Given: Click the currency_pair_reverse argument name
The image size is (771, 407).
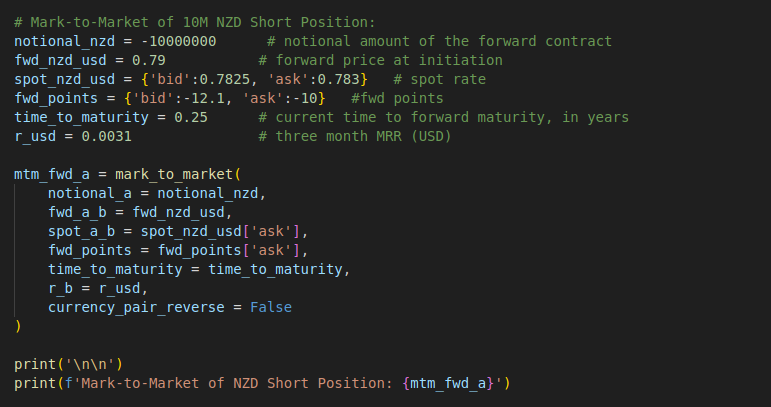Looking at the screenshot, I should pos(132,307).
